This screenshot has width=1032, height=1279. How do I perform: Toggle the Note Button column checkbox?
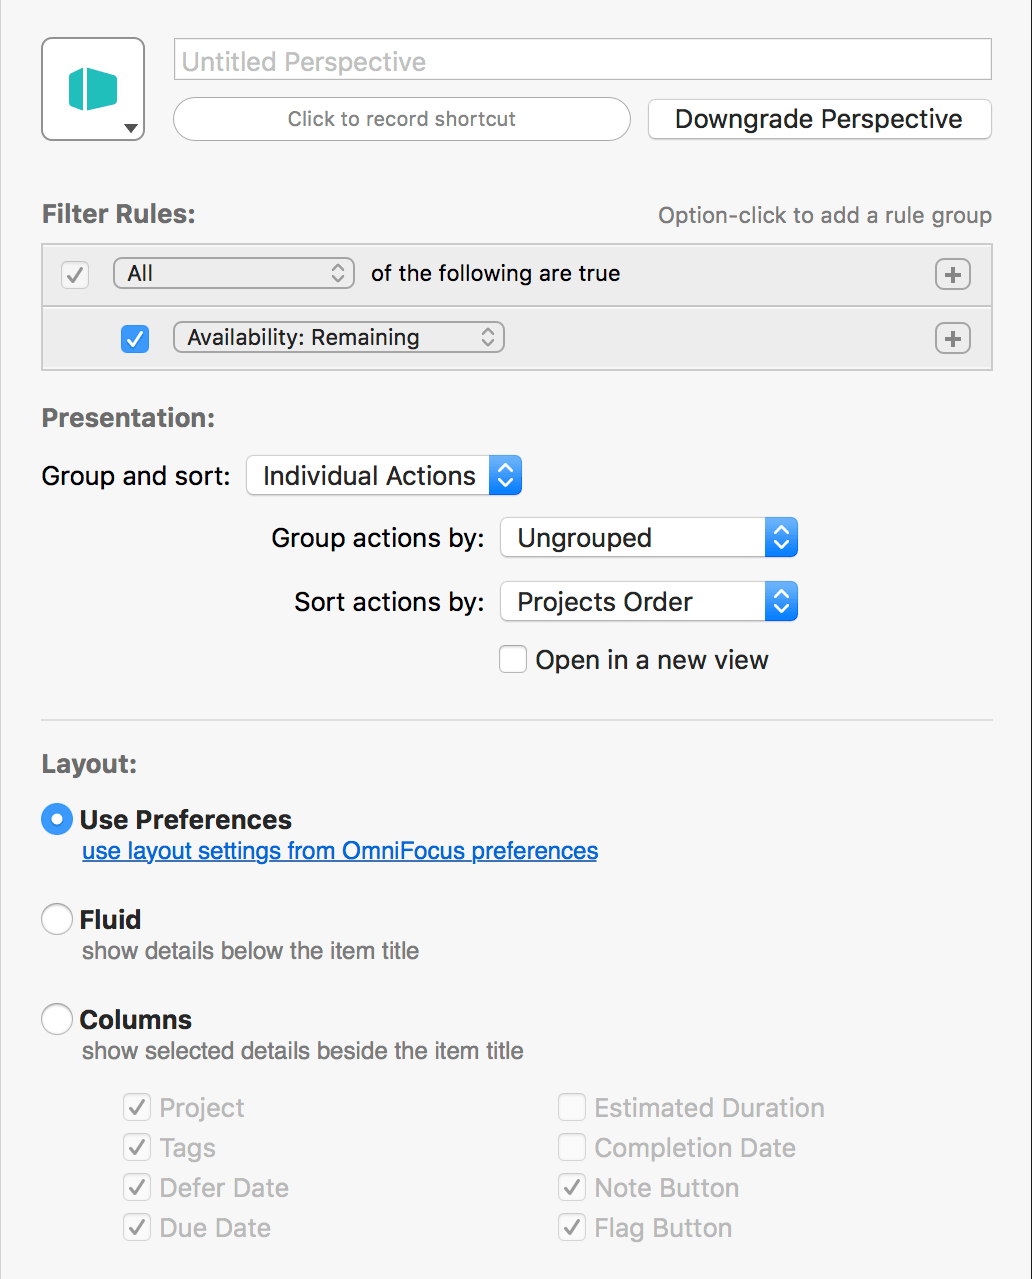[572, 1188]
